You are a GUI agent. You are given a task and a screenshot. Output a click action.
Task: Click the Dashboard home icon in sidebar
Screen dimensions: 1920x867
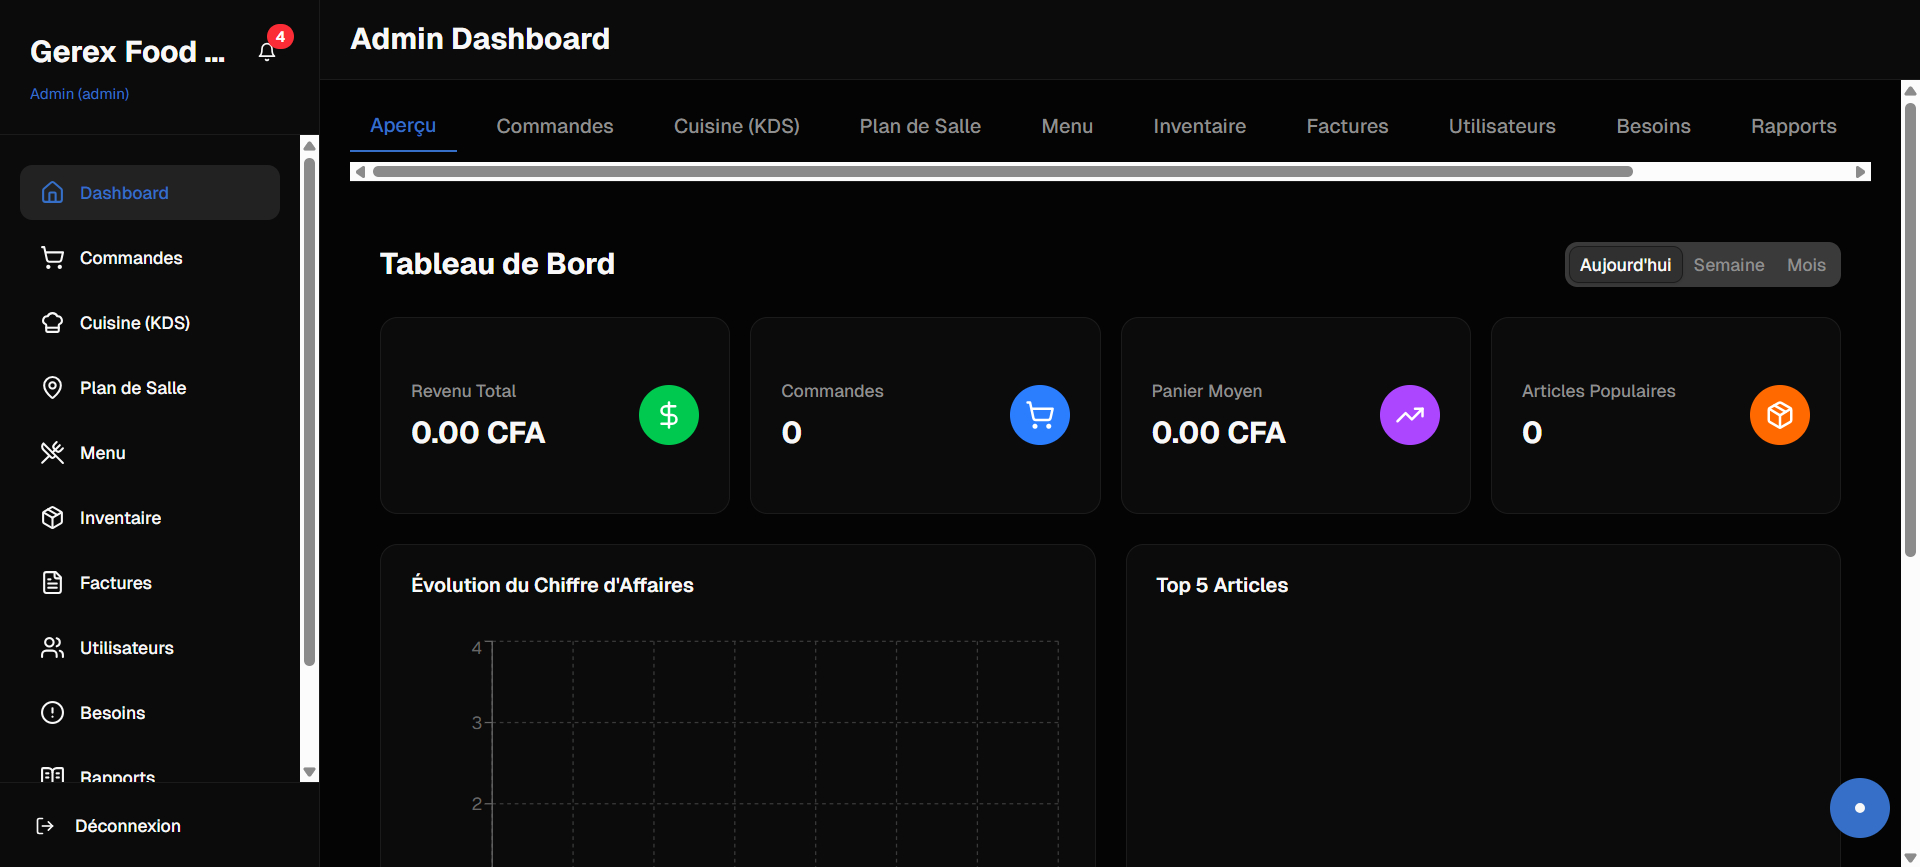coord(53,193)
